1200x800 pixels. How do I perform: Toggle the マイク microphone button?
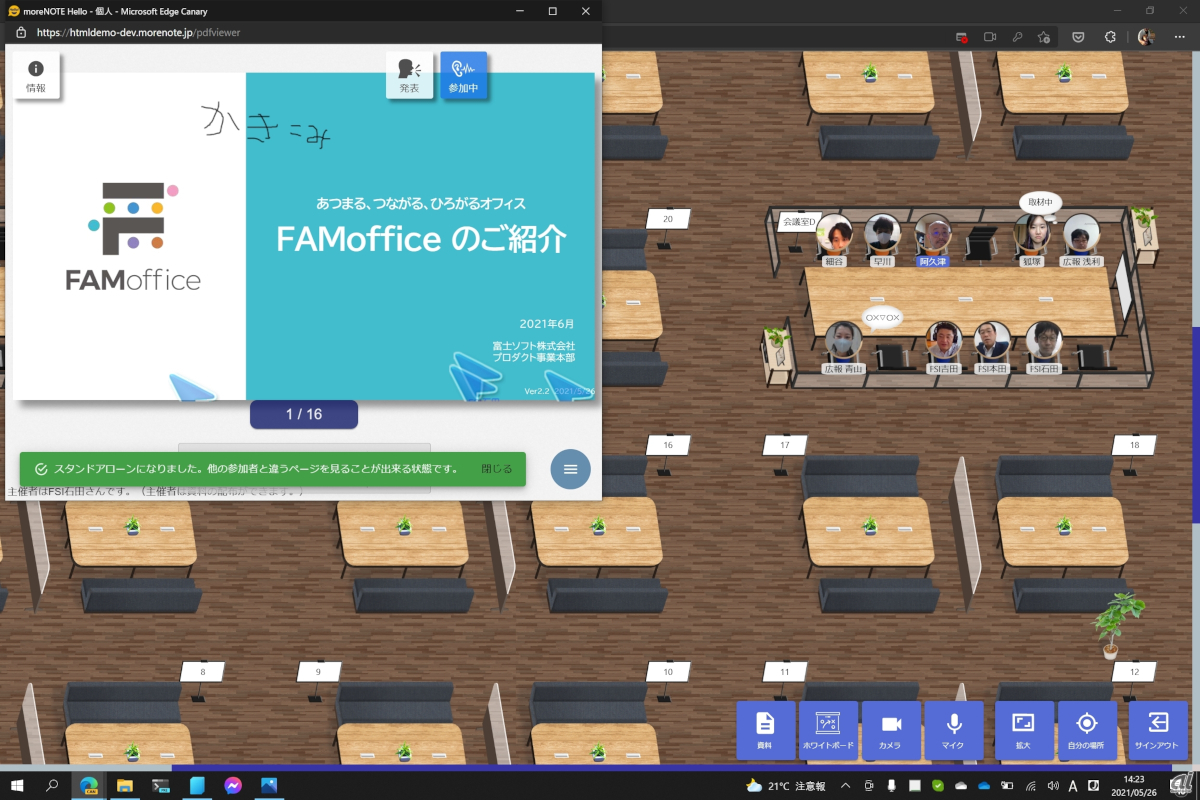click(x=953, y=730)
